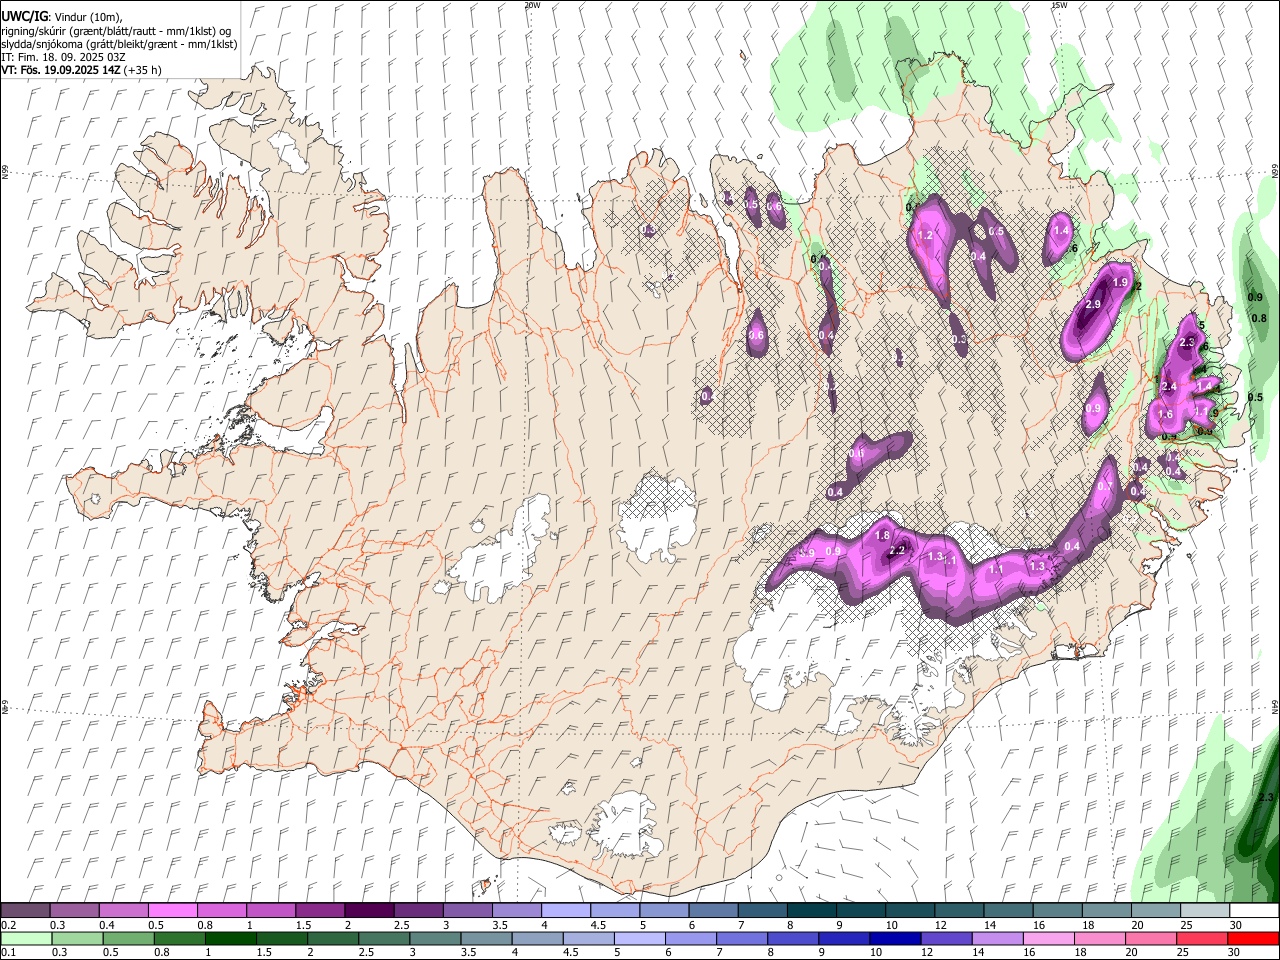The width and height of the screenshot is (1280, 960).
Task: Pick the rain legend swatch between 25 and 30
Action: pos(1202,938)
